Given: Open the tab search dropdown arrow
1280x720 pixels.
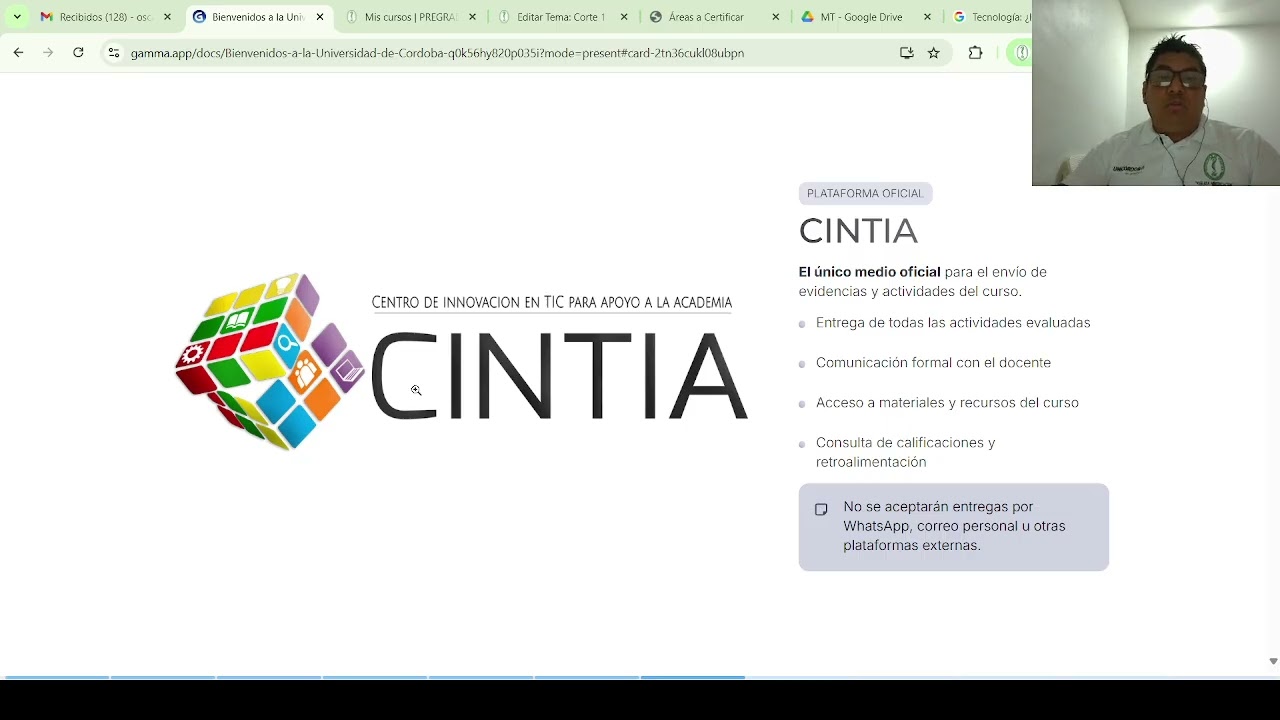Looking at the screenshot, I should (x=17, y=17).
